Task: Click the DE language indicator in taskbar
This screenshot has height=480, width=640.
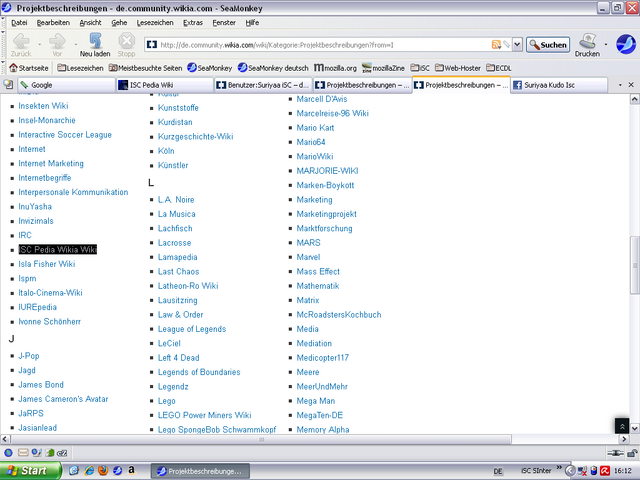Action: click(498, 471)
